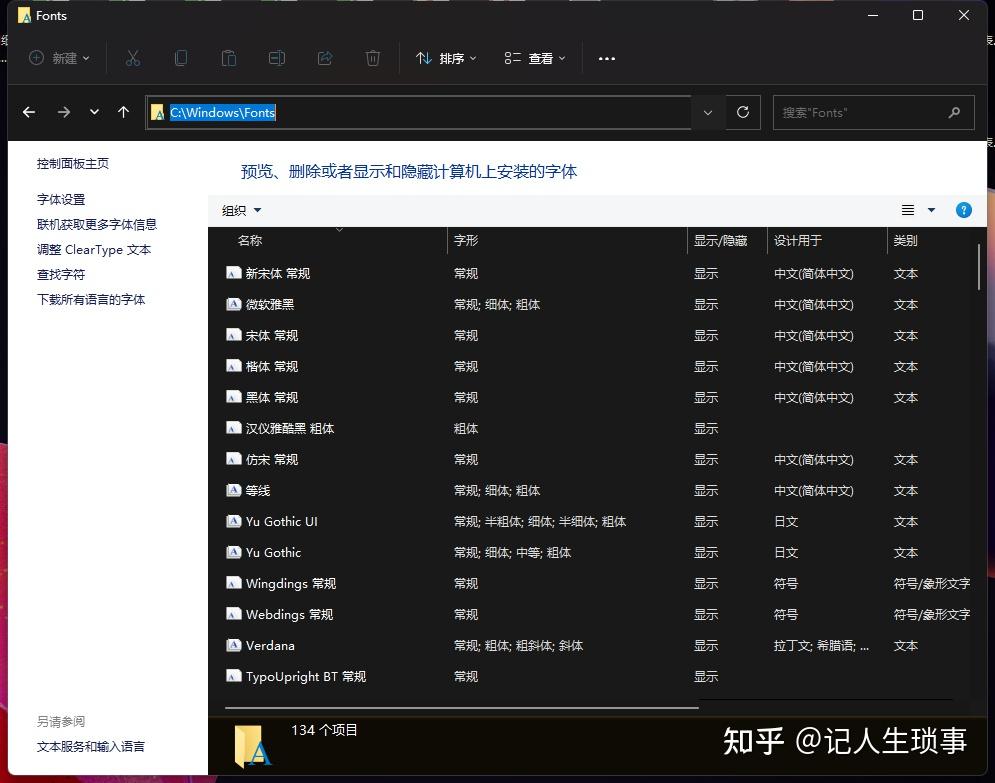Open the 排序 sort dropdown

point(446,58)
